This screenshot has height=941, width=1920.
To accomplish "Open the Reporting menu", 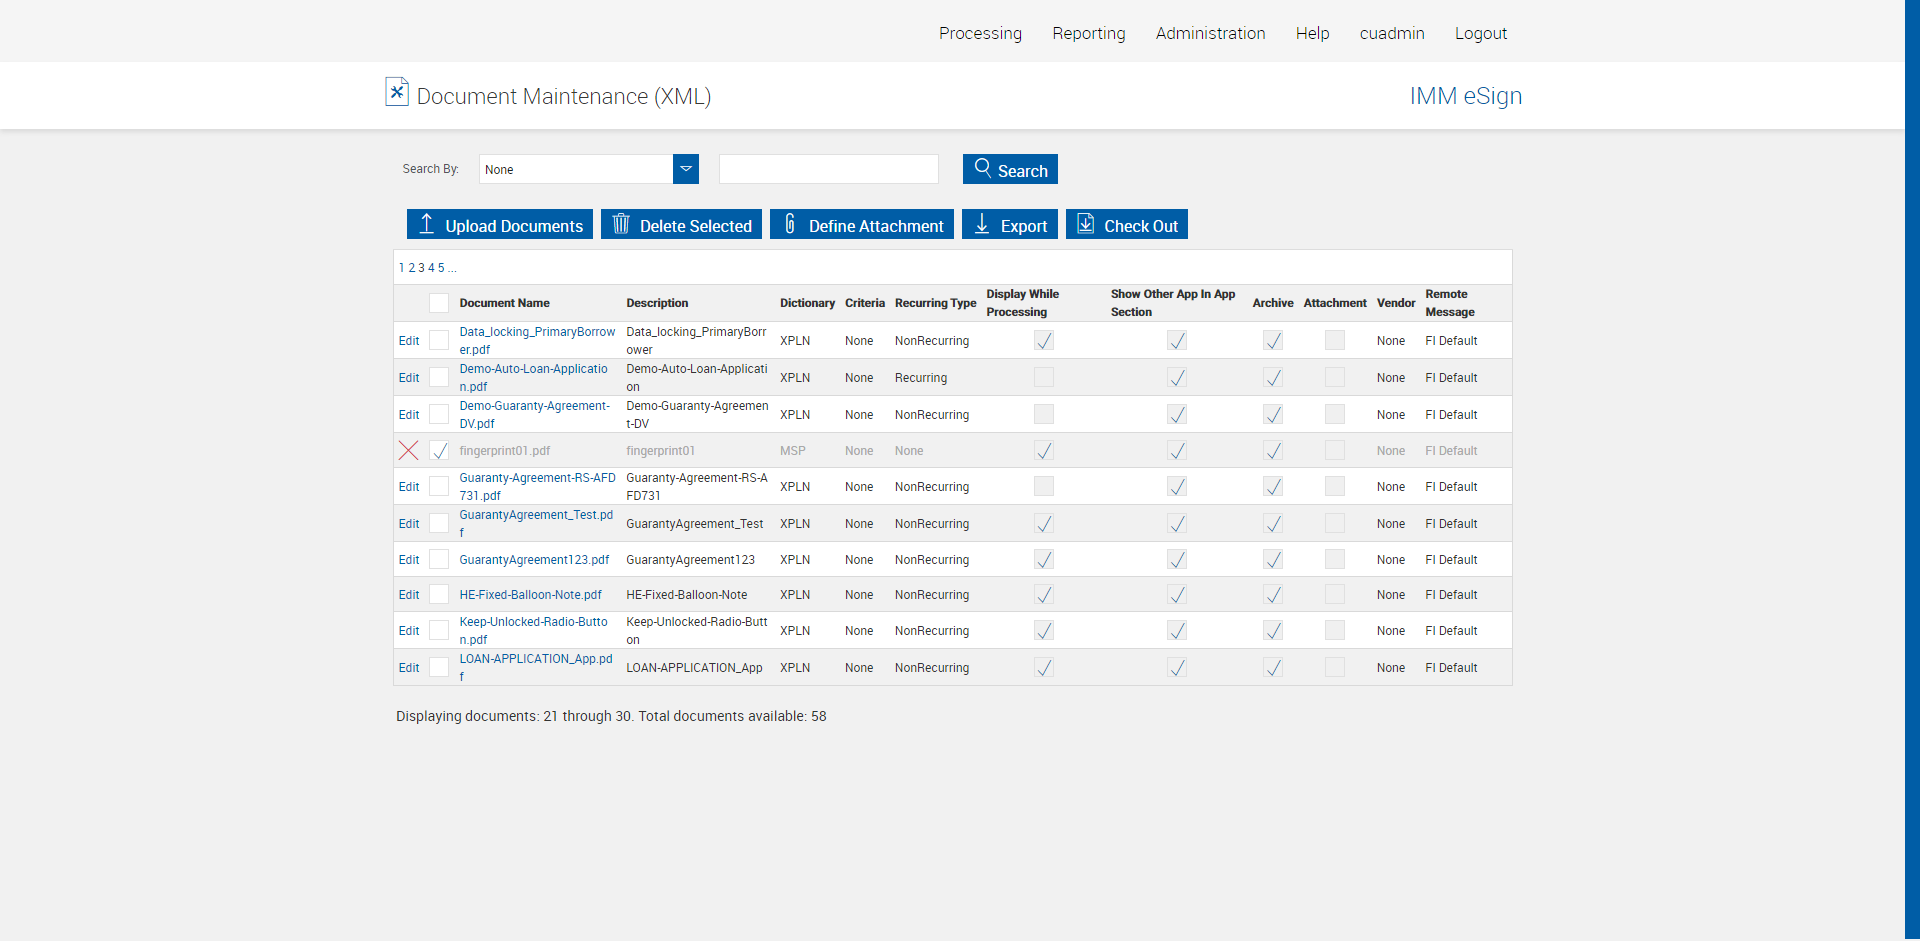I will pyautogui.click(x=1088, y=33).
